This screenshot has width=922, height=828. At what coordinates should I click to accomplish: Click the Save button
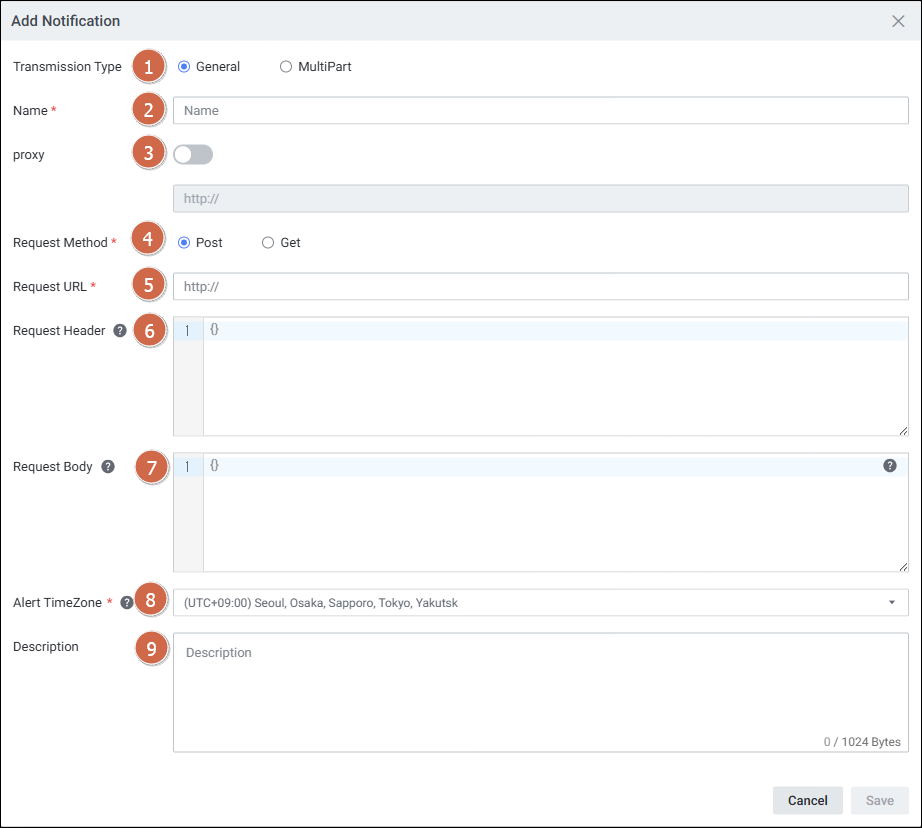coord(879,800)
